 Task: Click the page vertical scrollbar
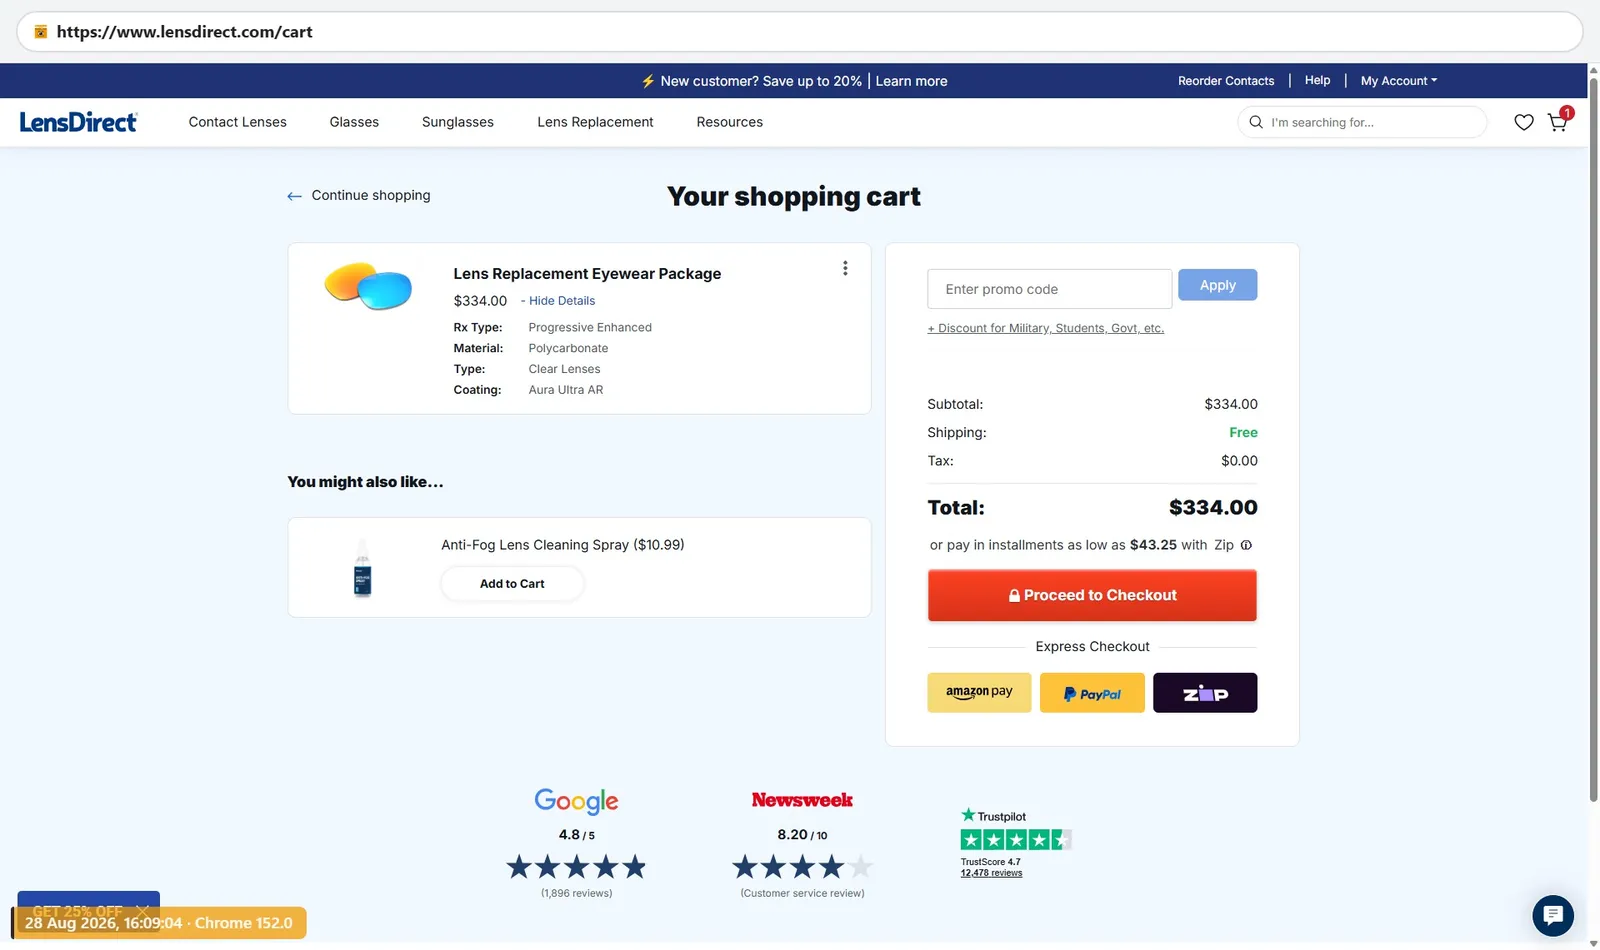click(x=1593, y=440)
